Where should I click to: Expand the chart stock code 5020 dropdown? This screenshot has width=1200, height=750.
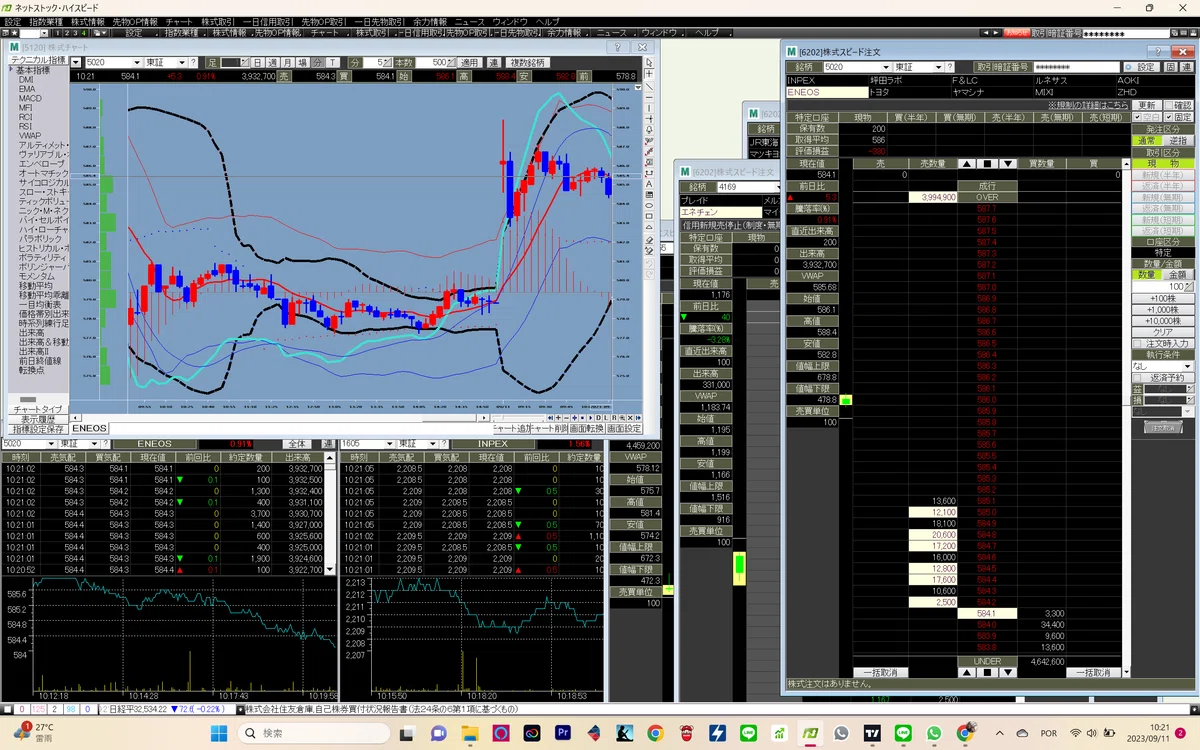click(135, 62)
